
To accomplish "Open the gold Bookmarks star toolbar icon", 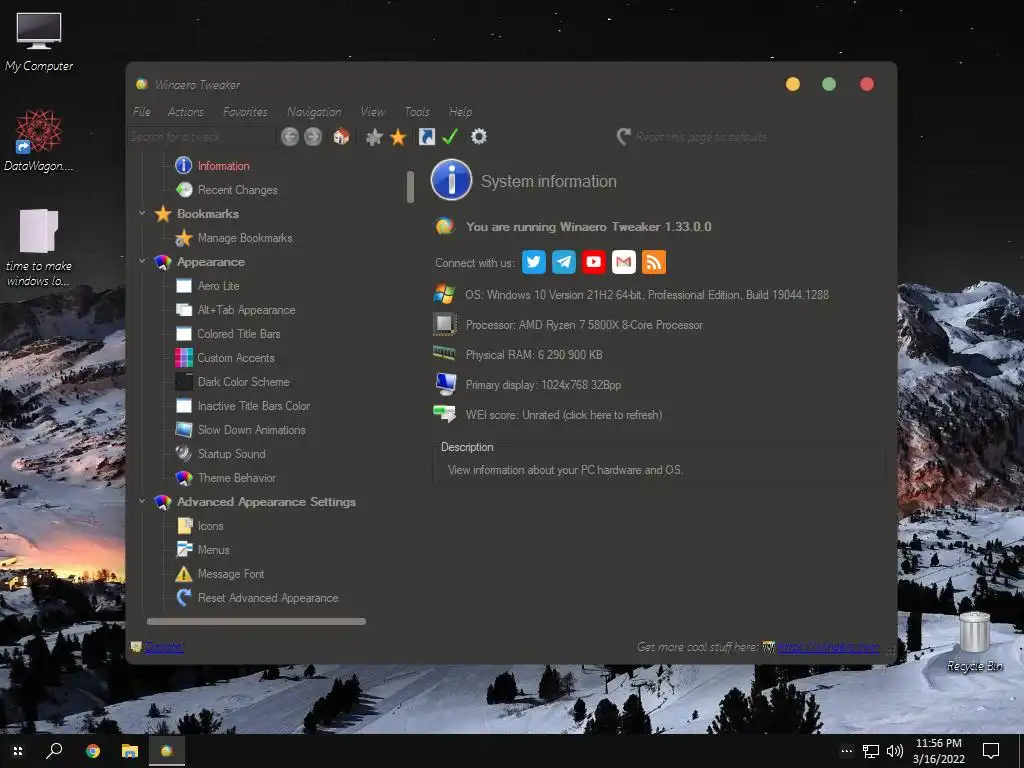I will tap(398, 136).
